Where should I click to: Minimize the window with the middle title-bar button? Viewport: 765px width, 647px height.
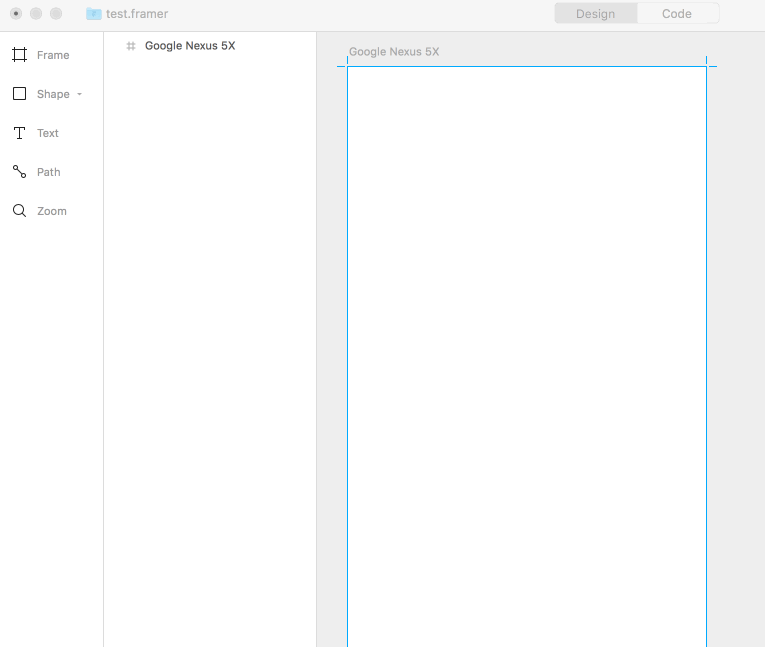(x=36, y=14)
